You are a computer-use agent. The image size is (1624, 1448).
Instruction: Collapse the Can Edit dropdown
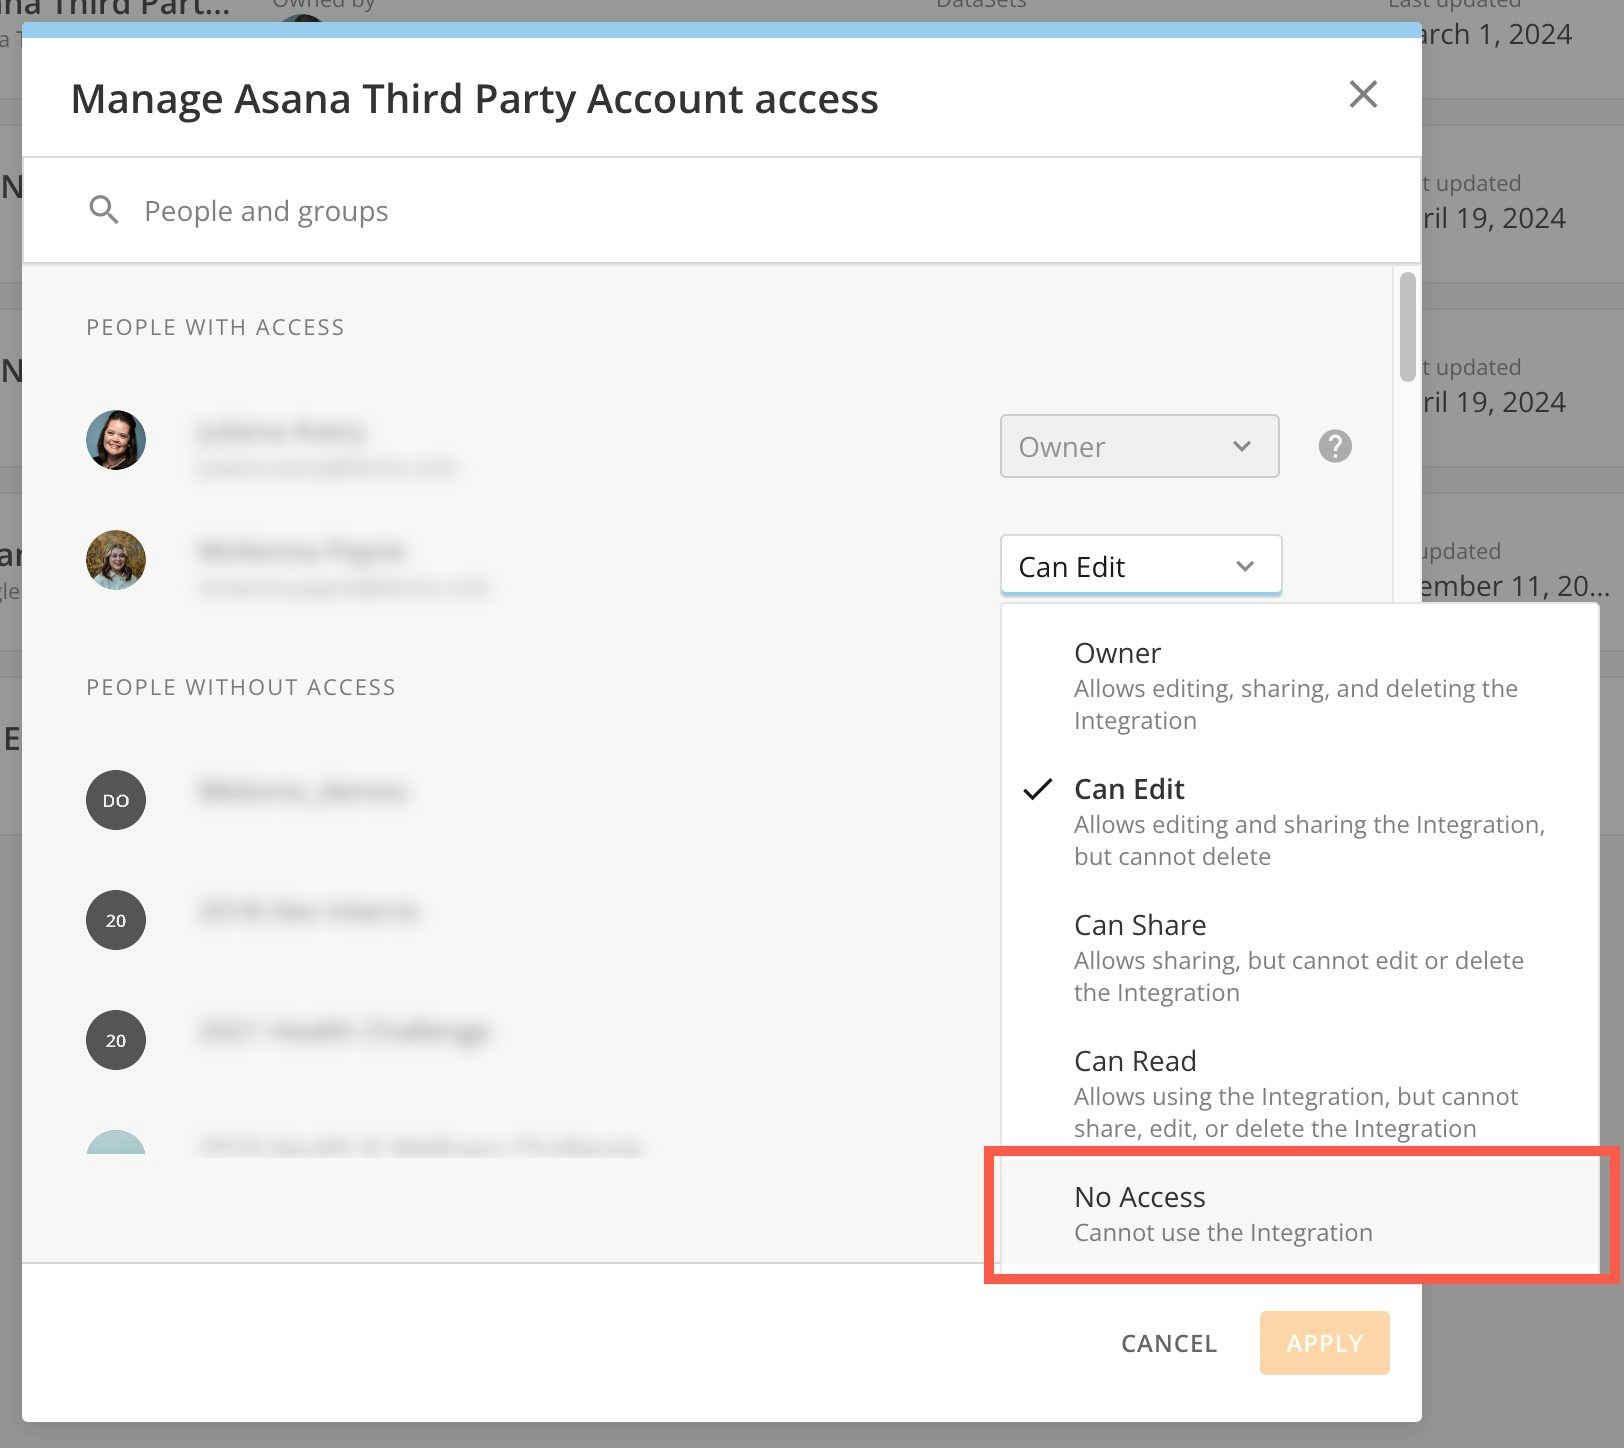(1140, 566)
